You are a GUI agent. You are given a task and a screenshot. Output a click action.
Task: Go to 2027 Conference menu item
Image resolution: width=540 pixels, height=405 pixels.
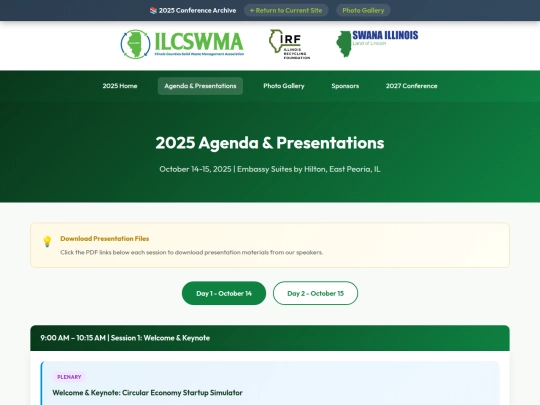pyautogui.click(x=412, y=86)
